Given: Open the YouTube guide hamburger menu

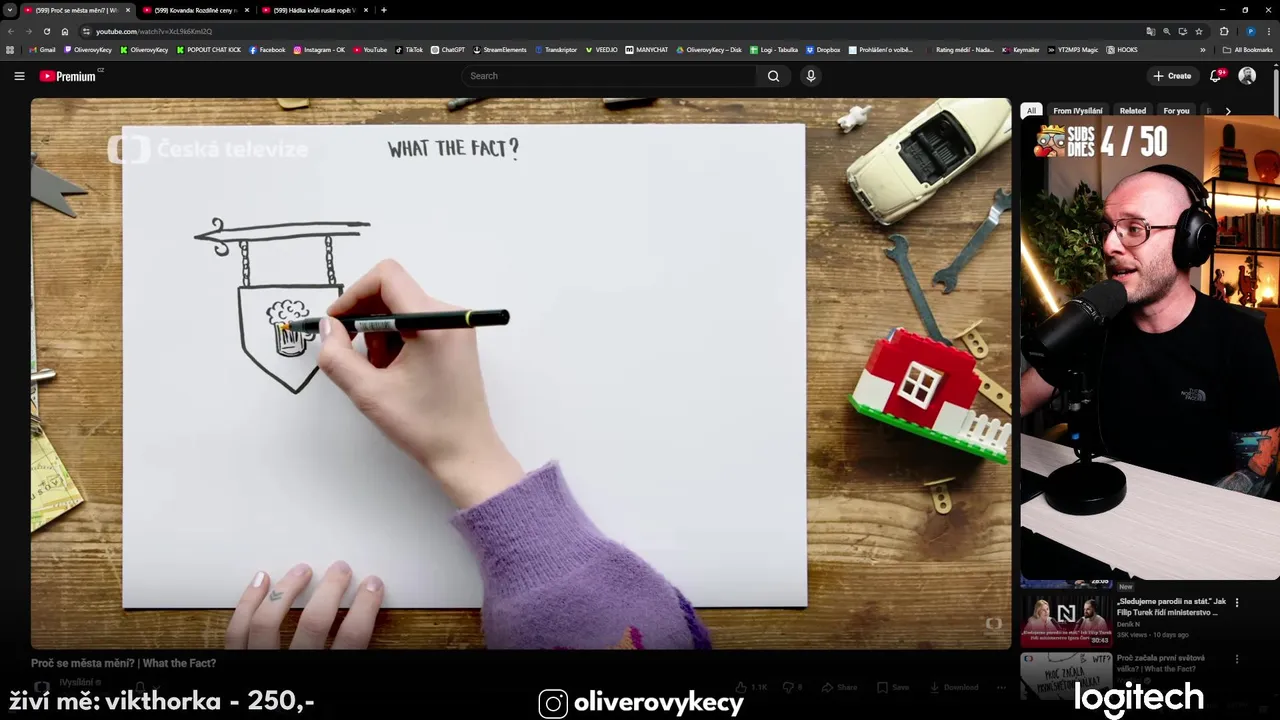Looking at the screenshot, I should (19, 76).
